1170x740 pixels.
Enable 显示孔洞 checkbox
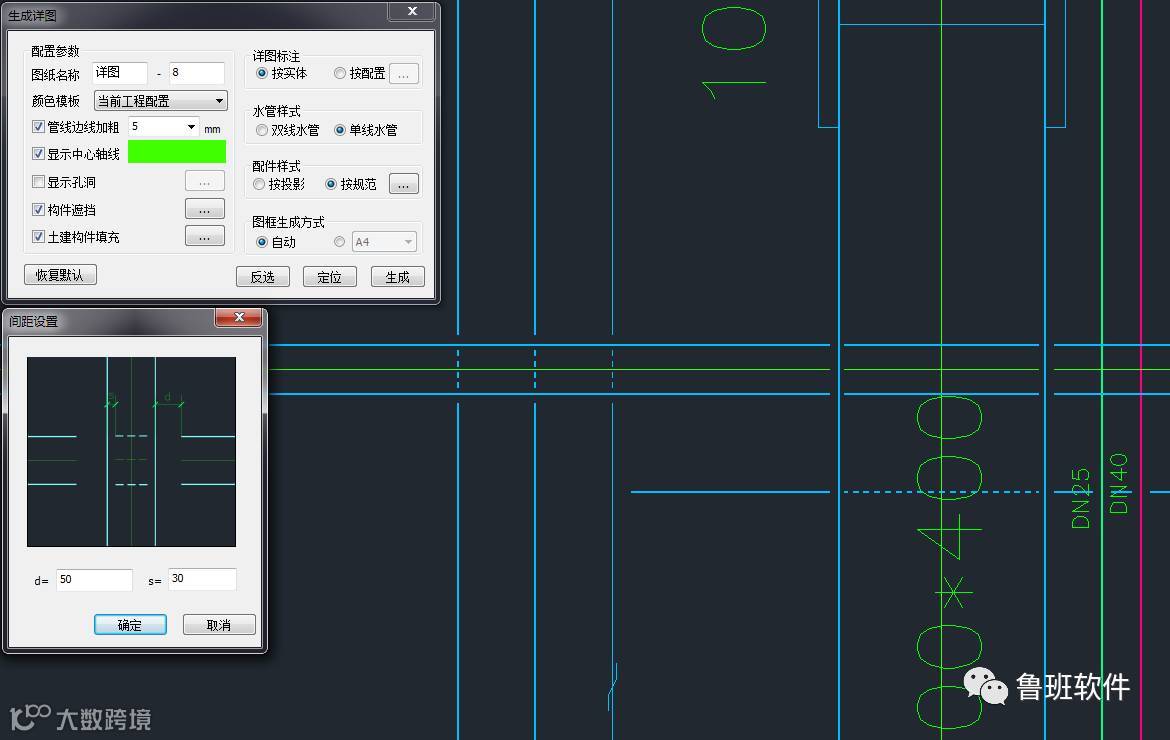pyautogui.click(x=38, y=181)
